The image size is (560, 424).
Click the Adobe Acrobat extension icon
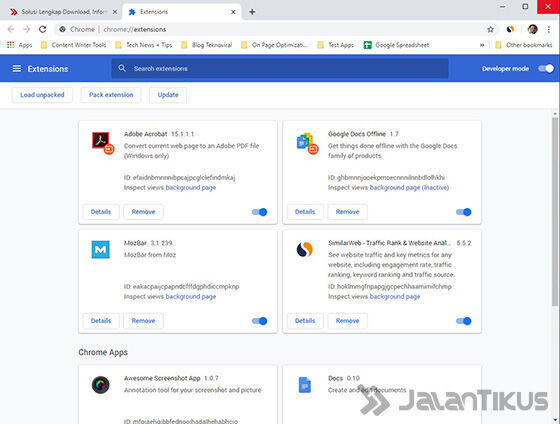(102, 143)
